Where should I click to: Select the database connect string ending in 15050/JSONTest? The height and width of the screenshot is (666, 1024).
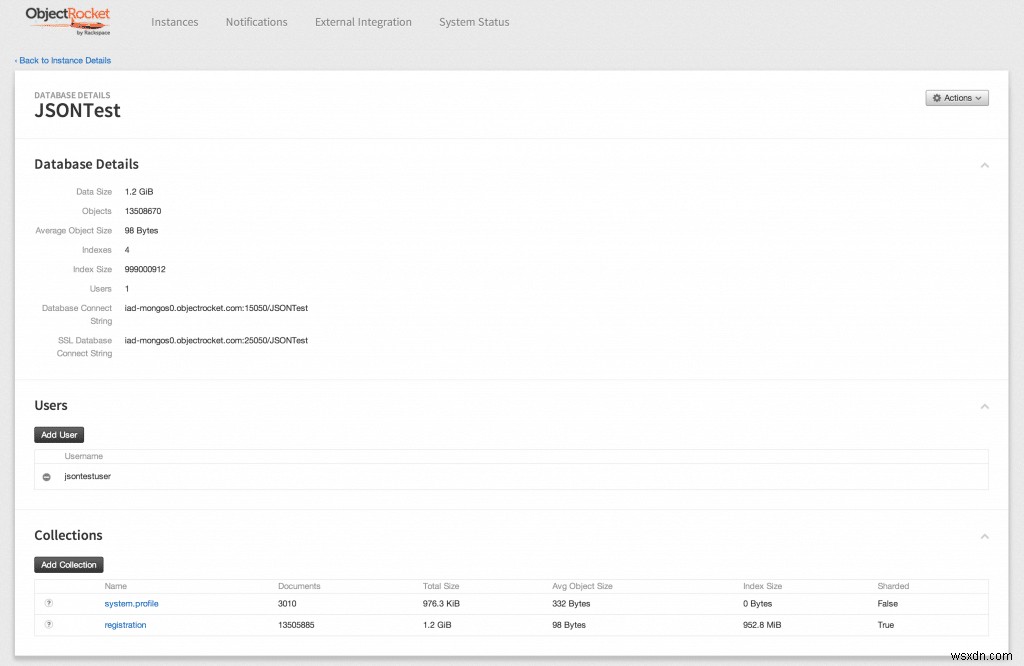pyautogui.click(x=216, y=308)
